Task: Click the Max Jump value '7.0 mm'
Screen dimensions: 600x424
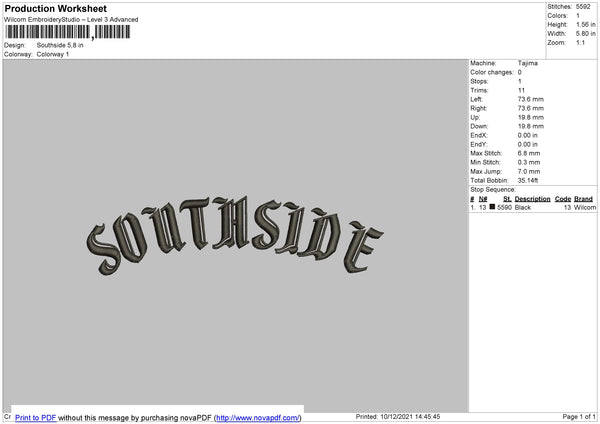Action: point(529,171)
